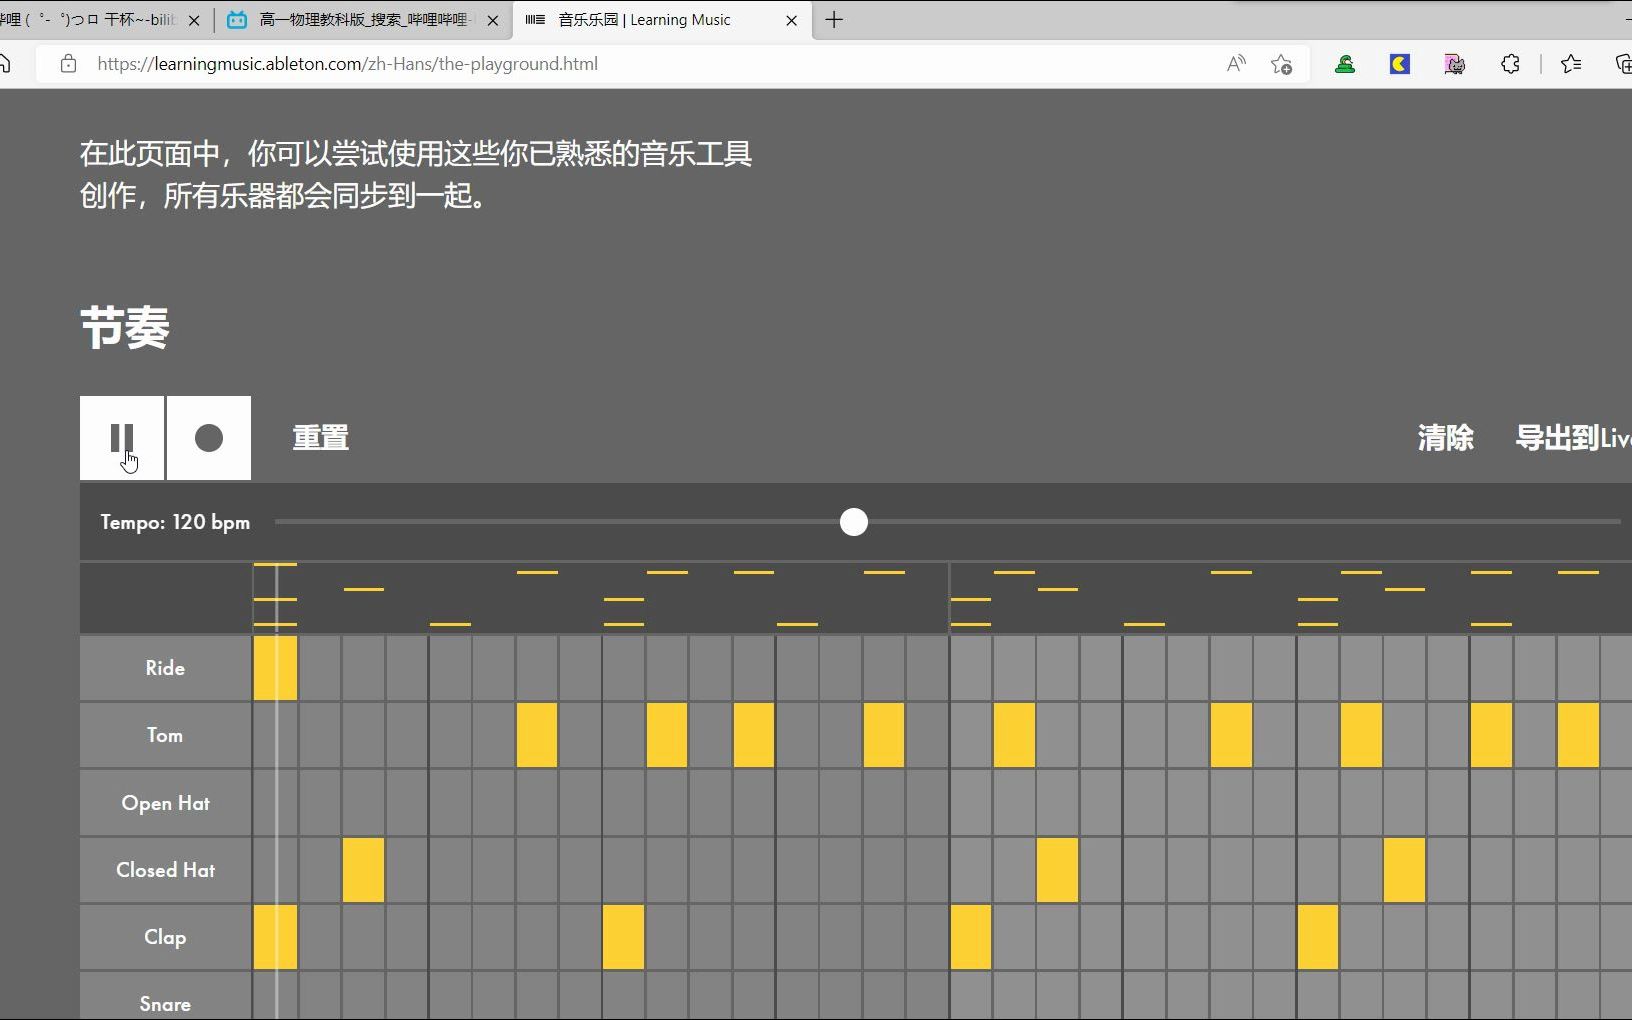Open the green snake extension icon

[1344, 63]
